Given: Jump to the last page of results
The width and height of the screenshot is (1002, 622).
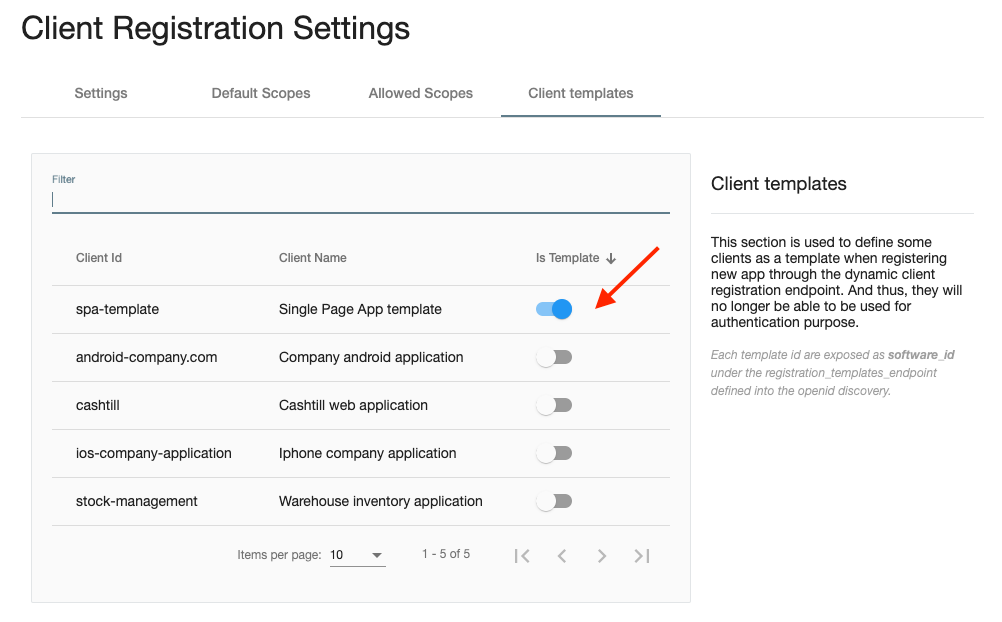Looking at the screenshot, I should (642, 556).
